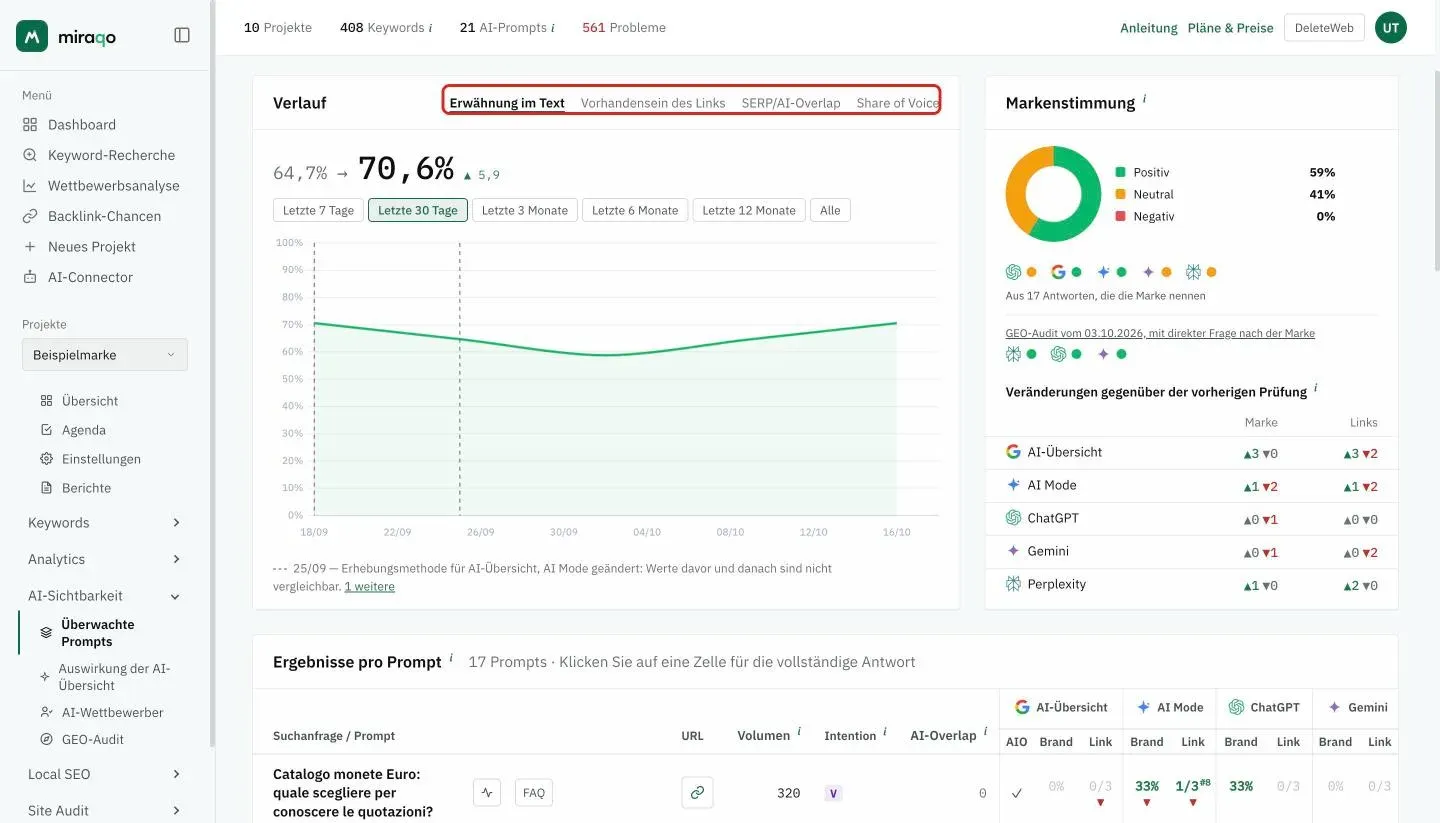Click the Neutral orange legend swatch
The width and height of the screenshot is (1440, 823).
(x=1120, y=195)
